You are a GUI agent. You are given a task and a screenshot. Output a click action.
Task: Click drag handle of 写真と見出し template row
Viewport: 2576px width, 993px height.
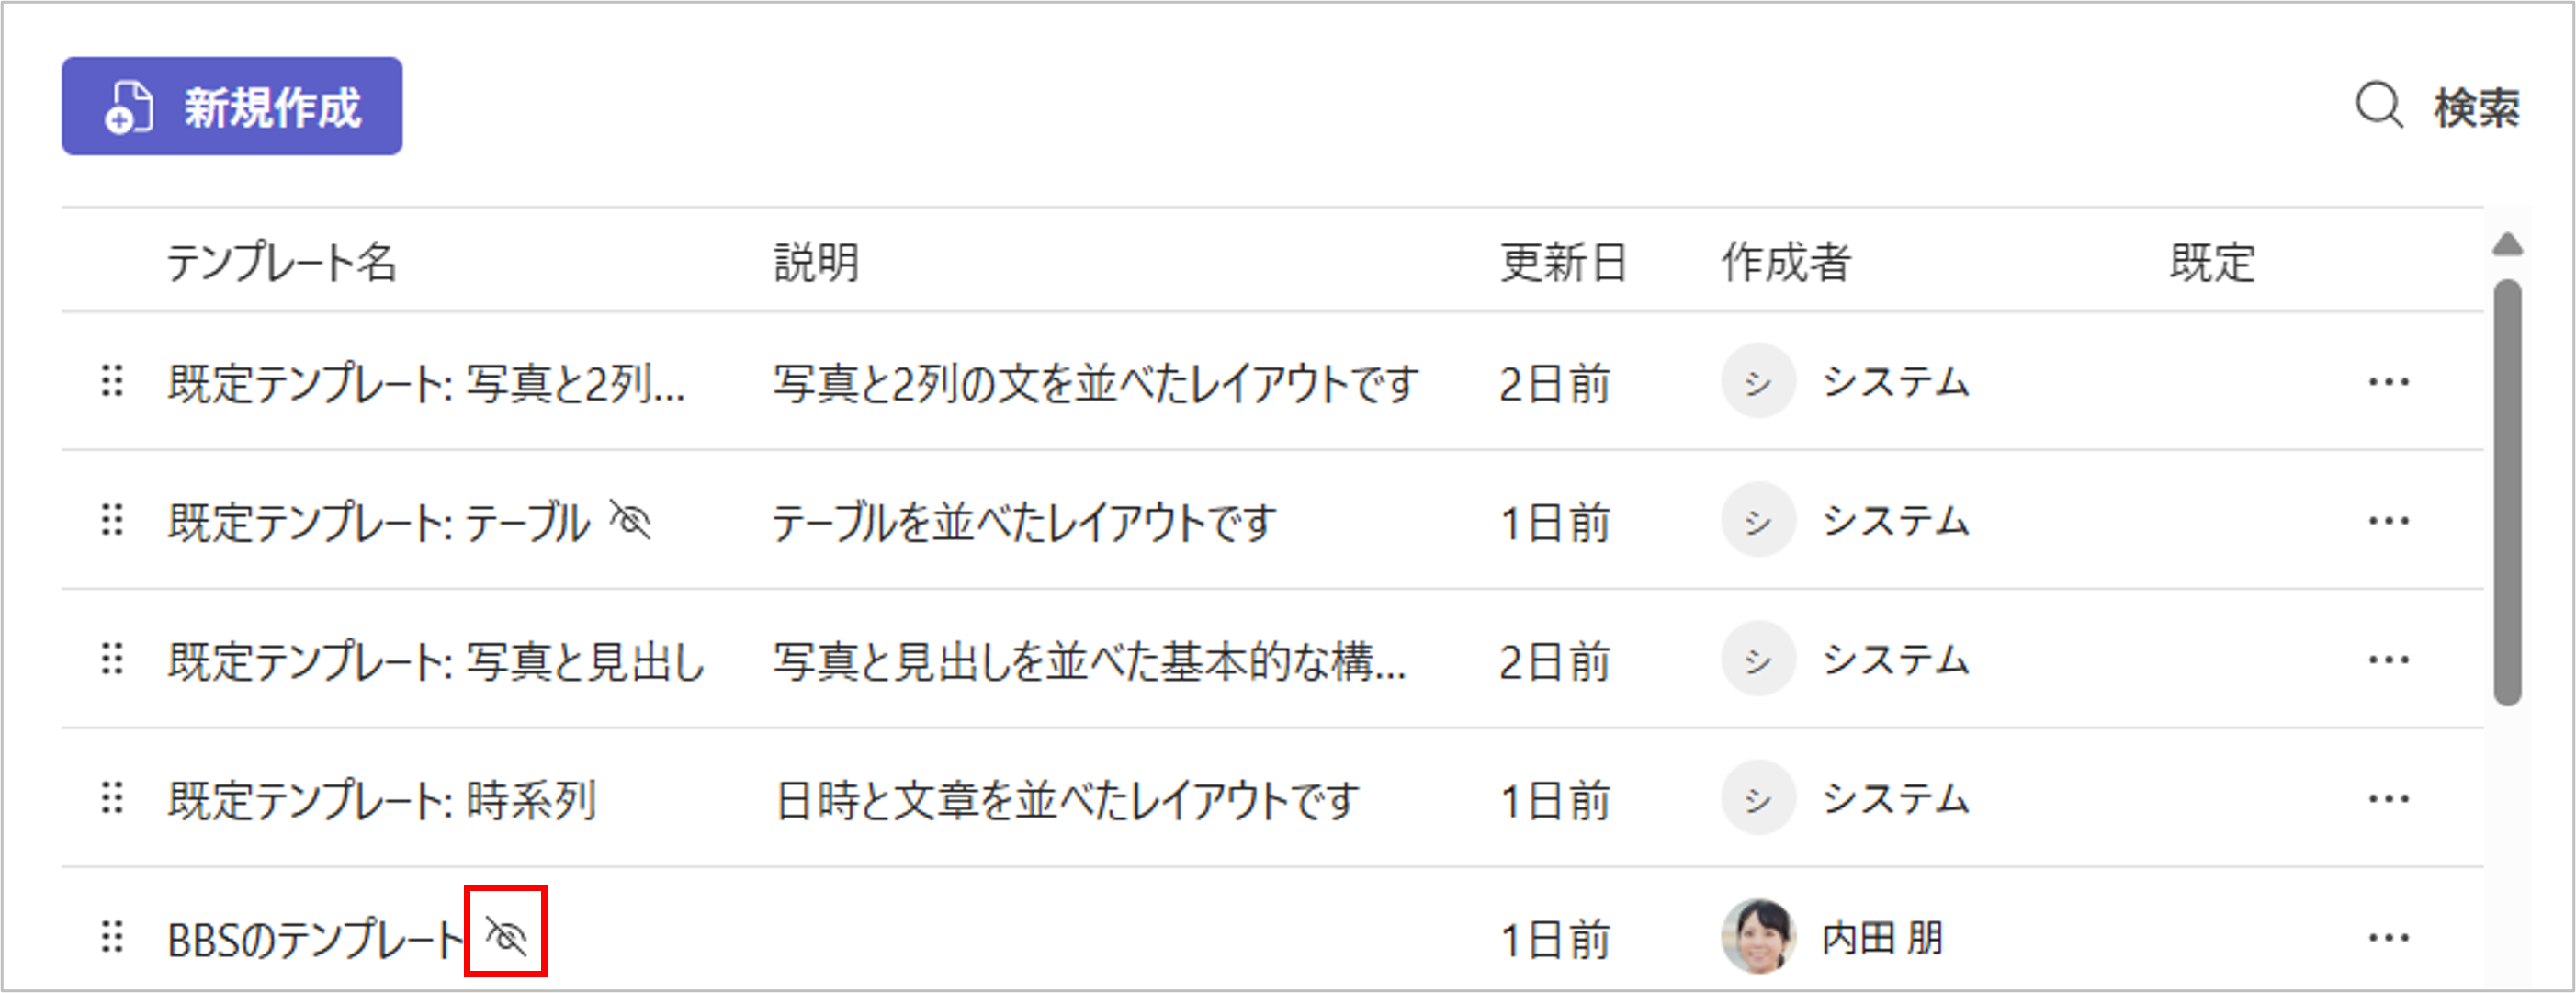(112, 659)
